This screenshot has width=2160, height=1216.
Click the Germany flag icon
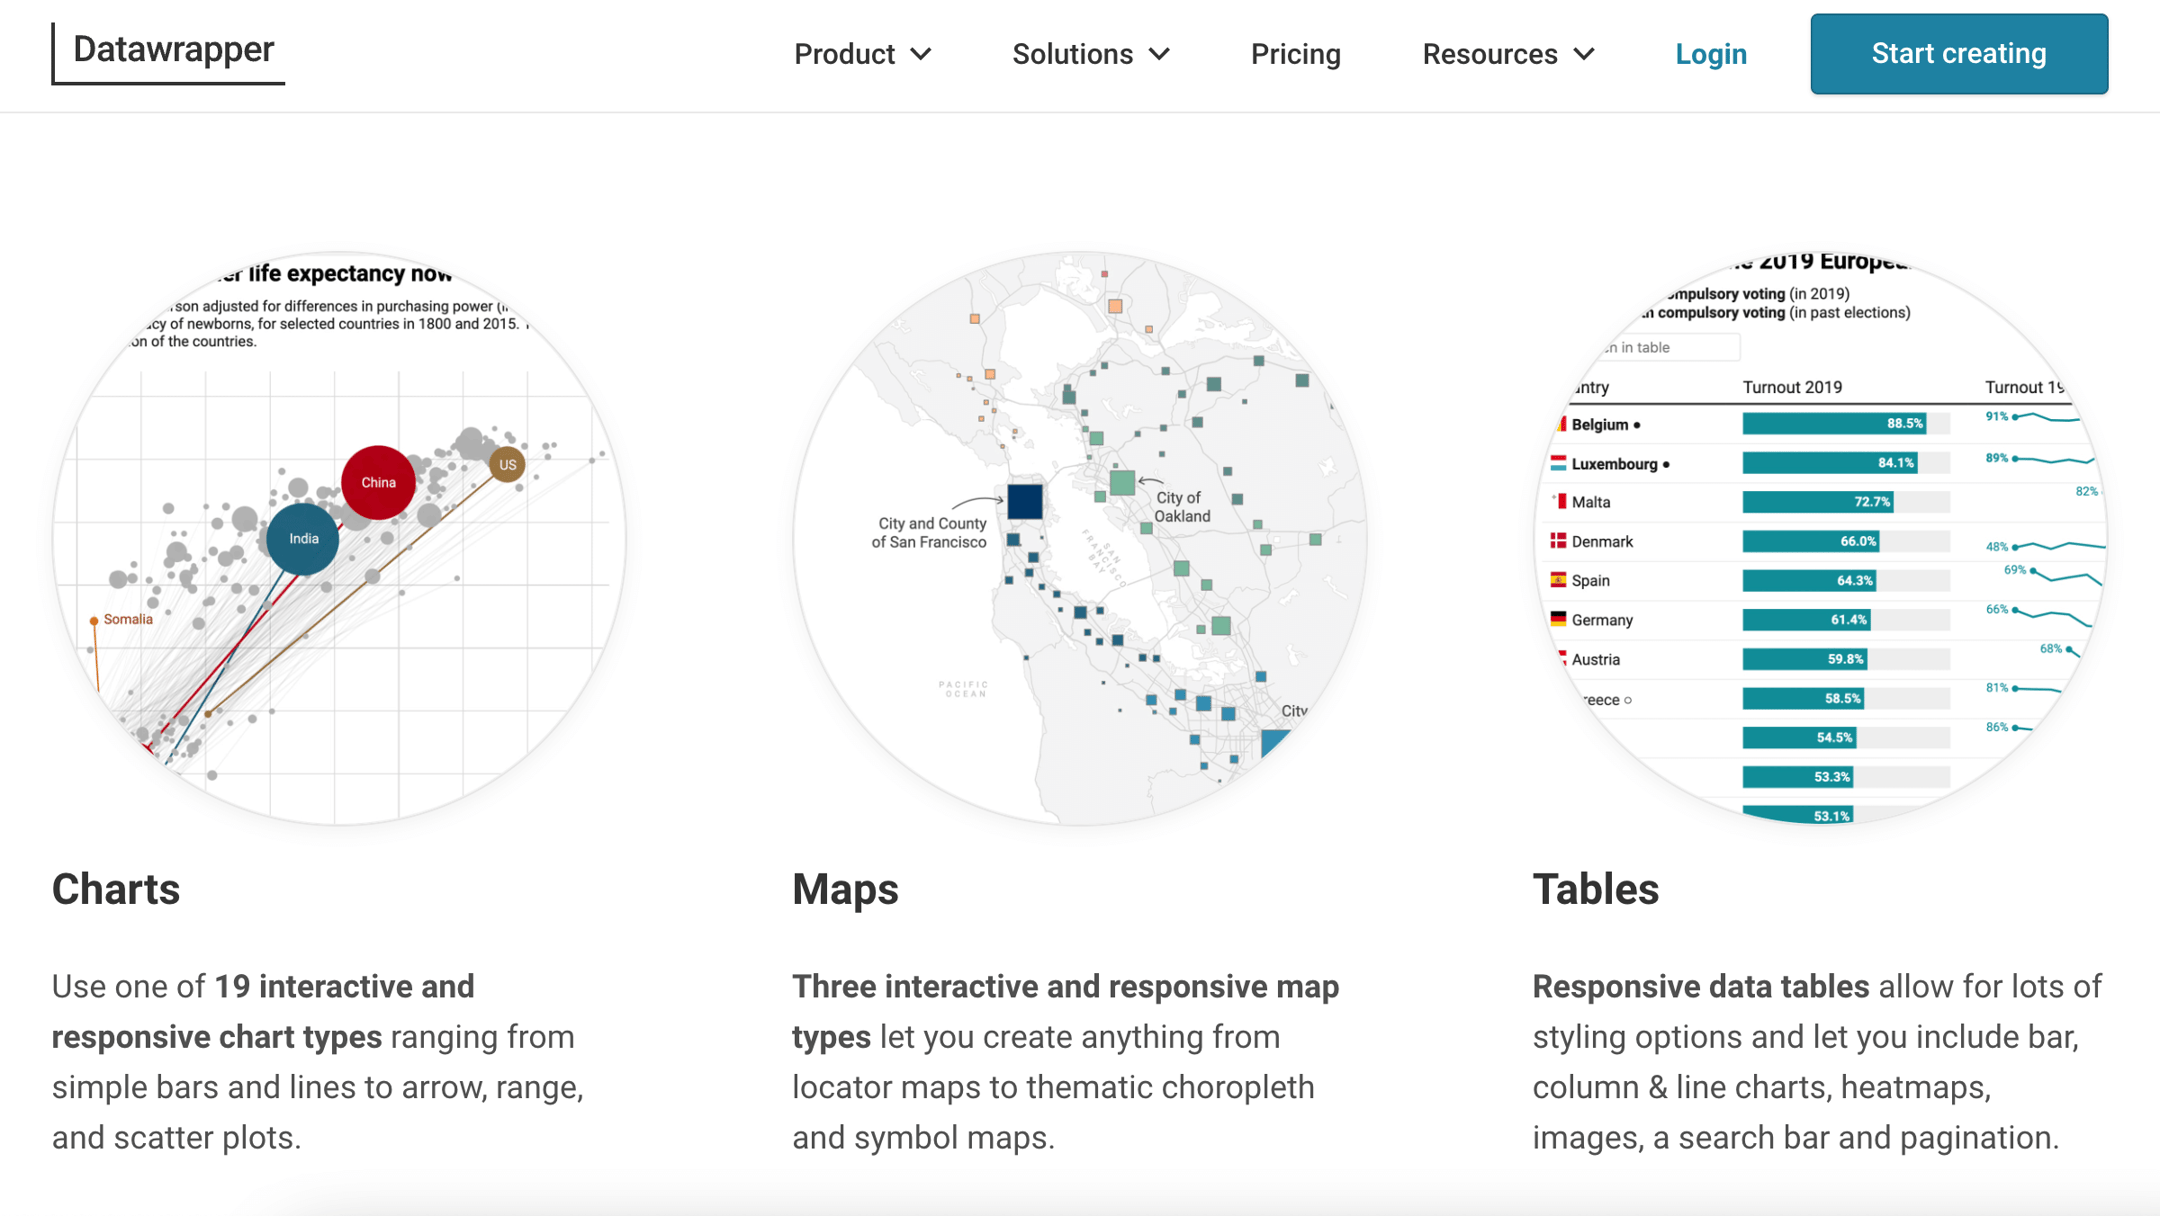(x=1557, y=619)
